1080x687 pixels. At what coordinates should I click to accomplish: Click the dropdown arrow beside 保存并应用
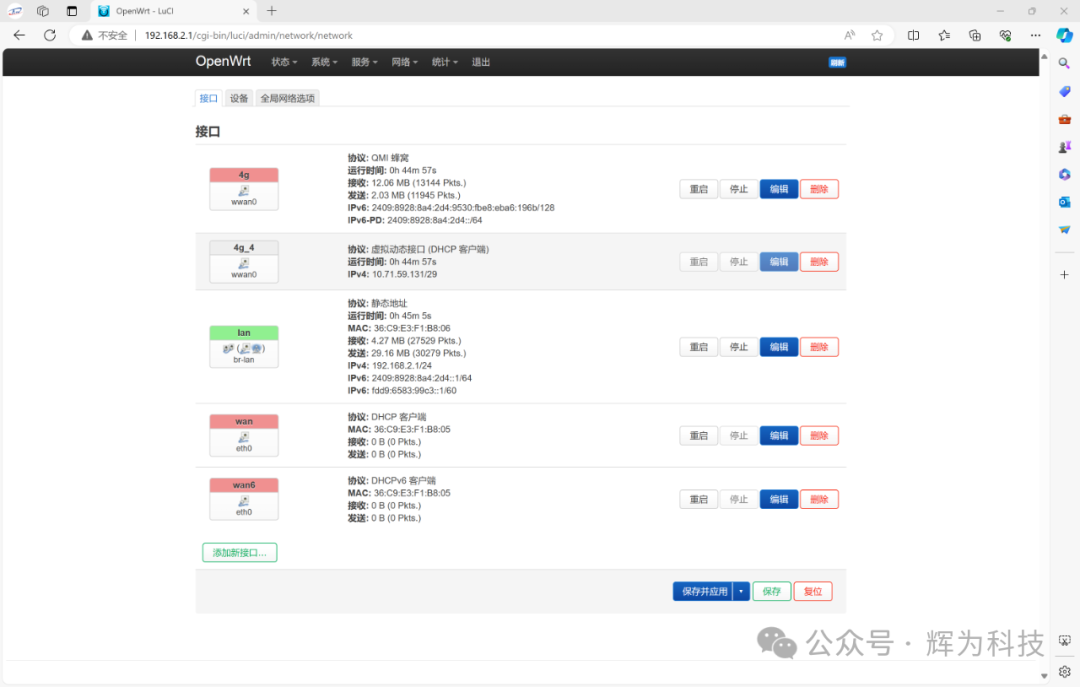tap(740, 591)
